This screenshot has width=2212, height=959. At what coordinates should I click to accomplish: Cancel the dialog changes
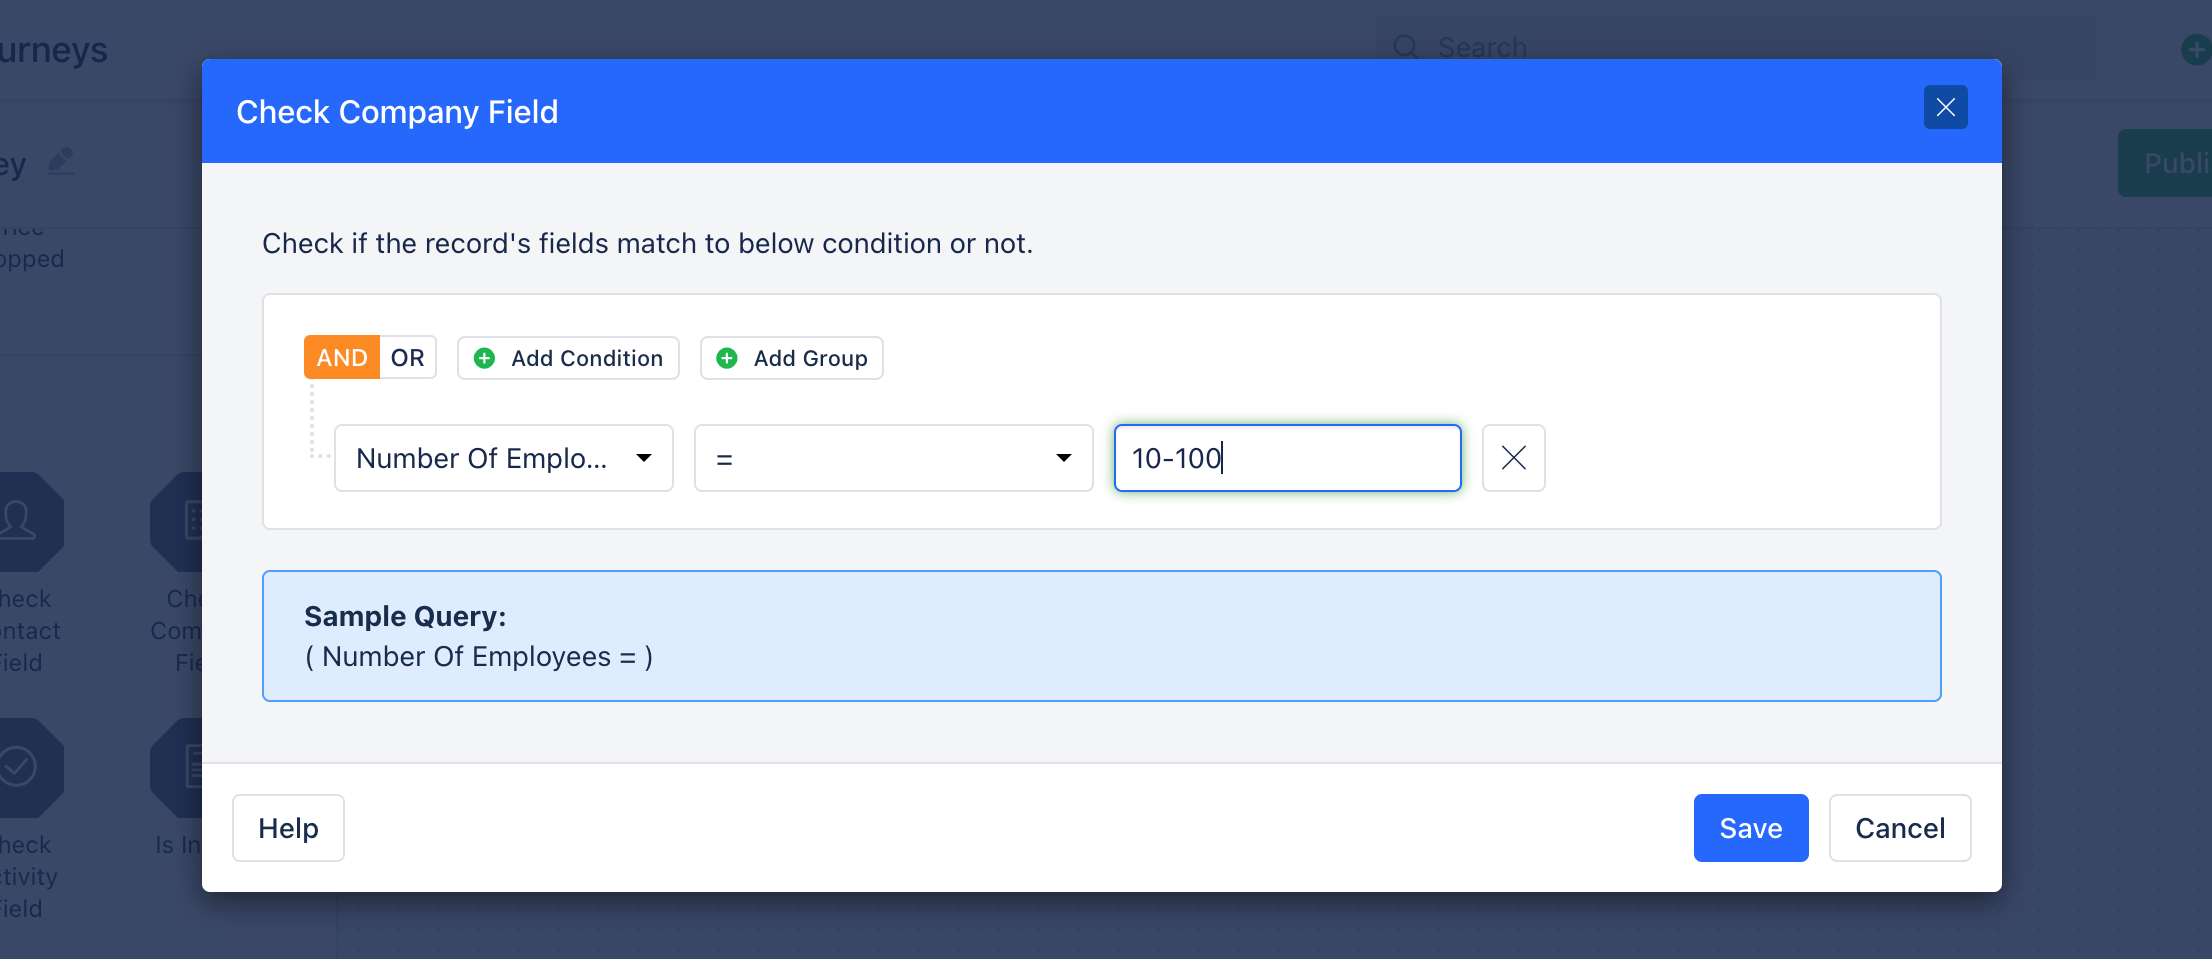tap(1899, 828)
